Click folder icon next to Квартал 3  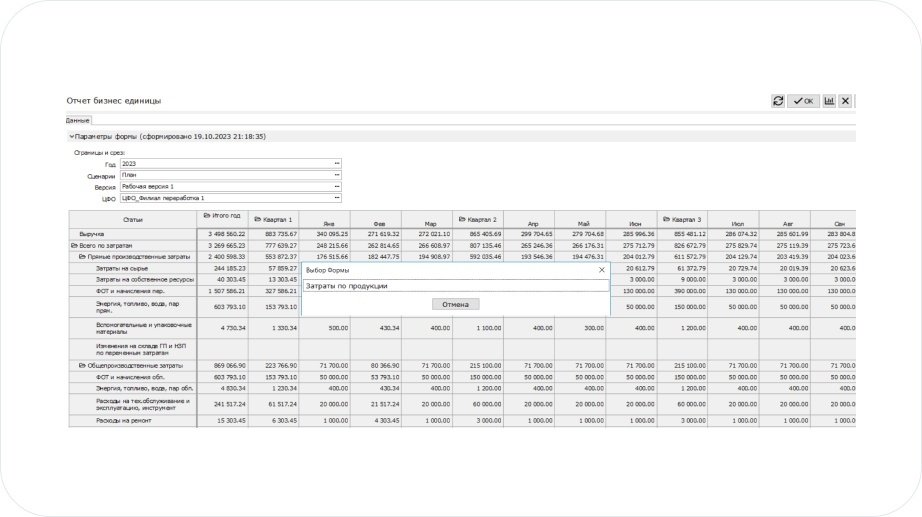tap(665, 219)
